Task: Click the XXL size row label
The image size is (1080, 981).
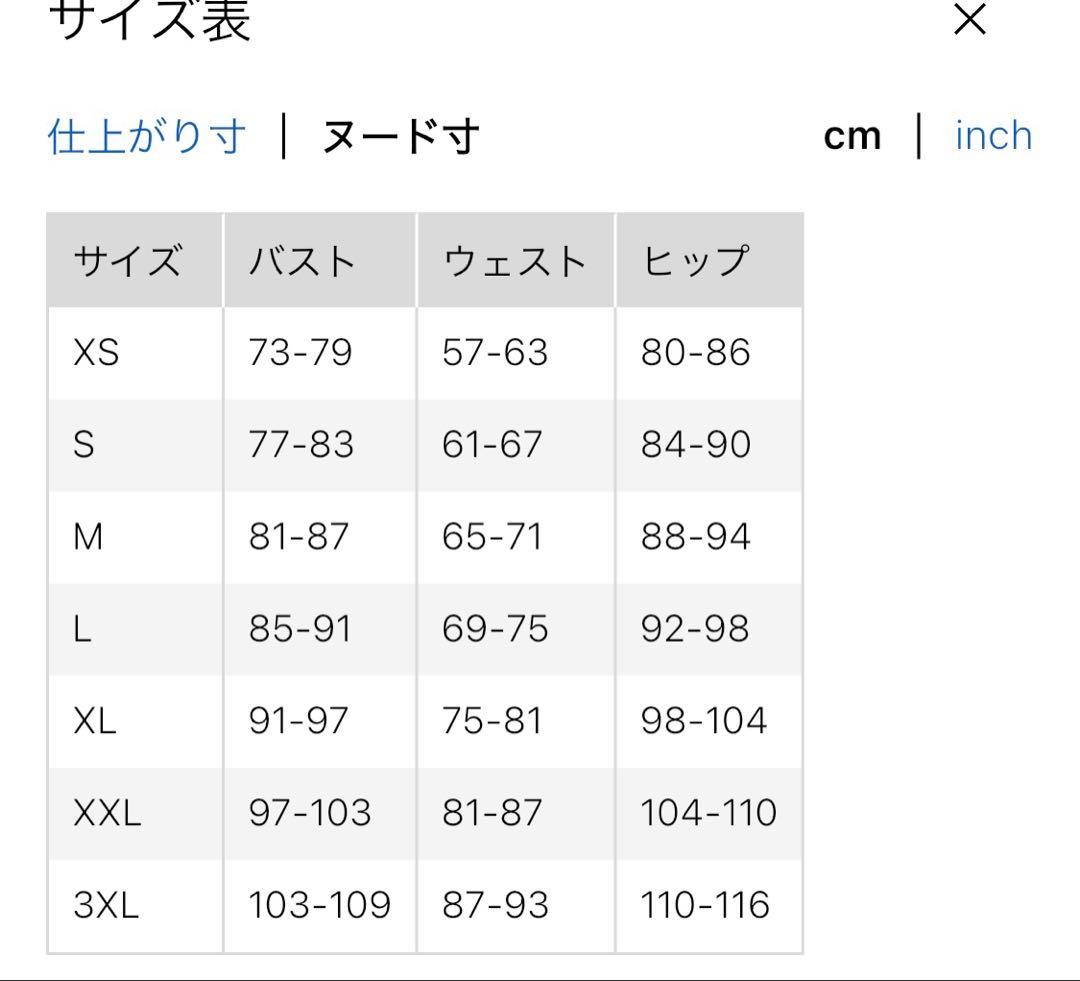Action: 107,813
